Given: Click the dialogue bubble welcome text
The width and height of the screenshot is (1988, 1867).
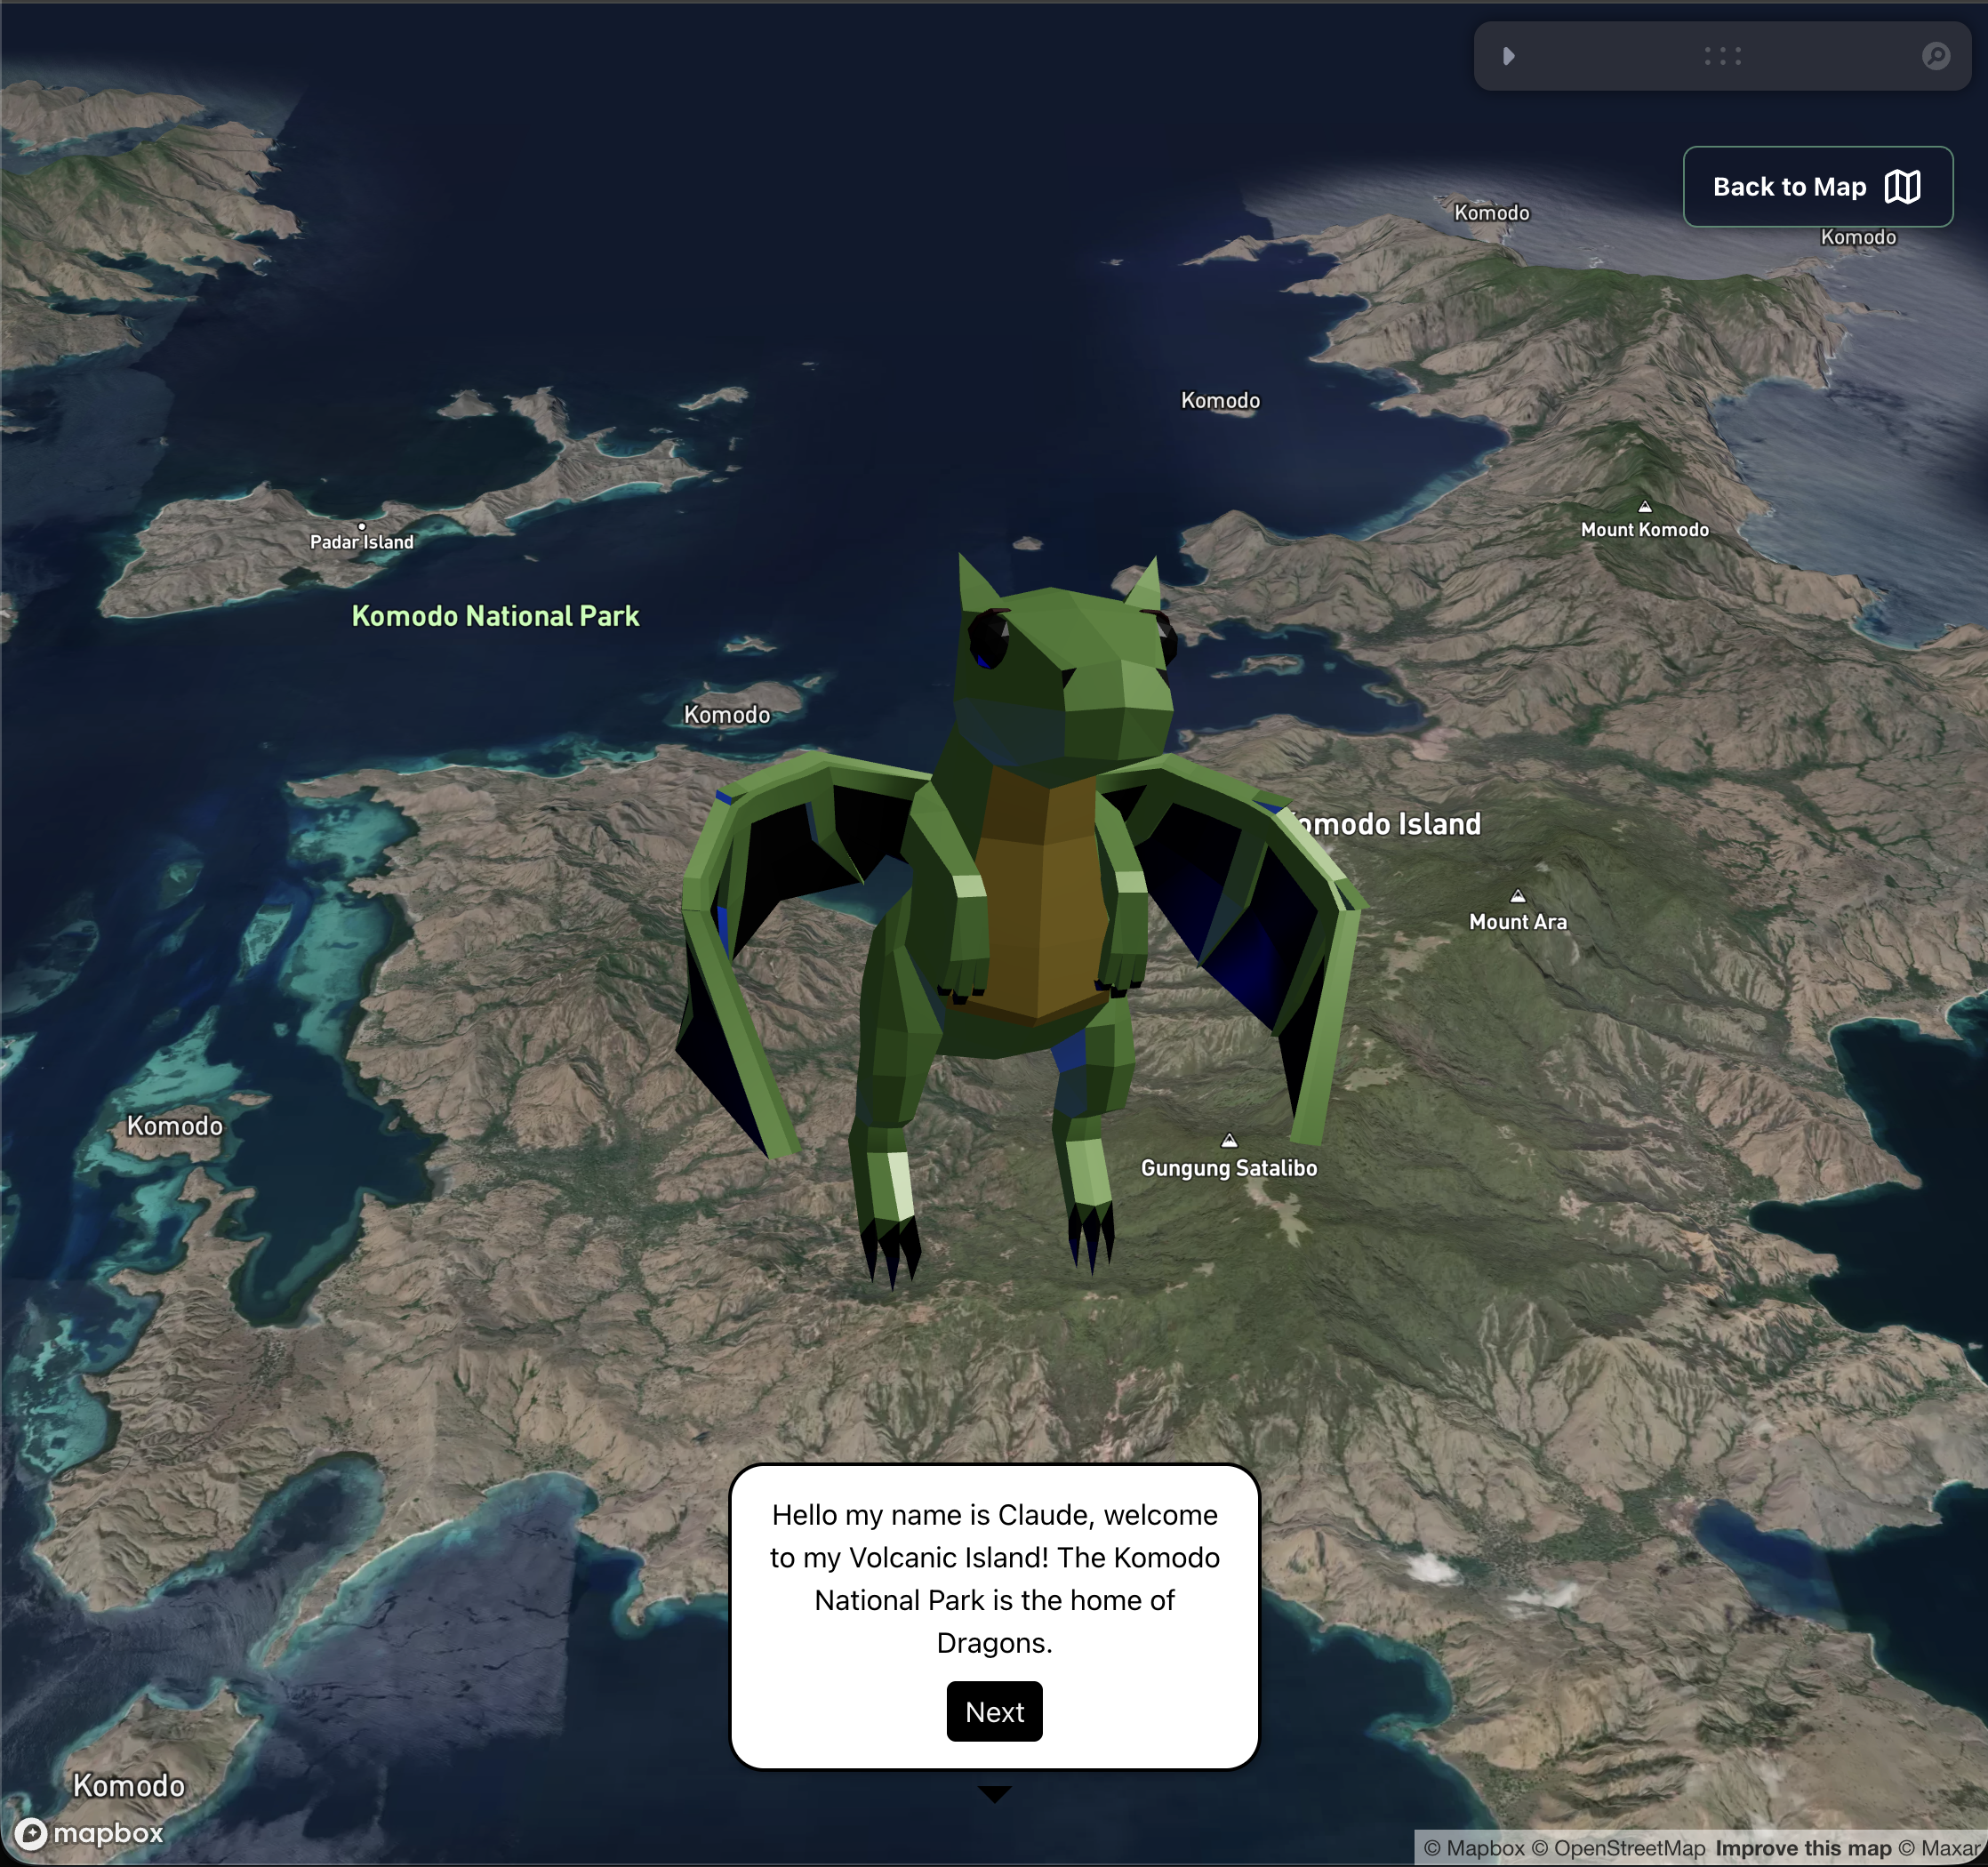Looking at the screenshot, I should (994, 1578).
